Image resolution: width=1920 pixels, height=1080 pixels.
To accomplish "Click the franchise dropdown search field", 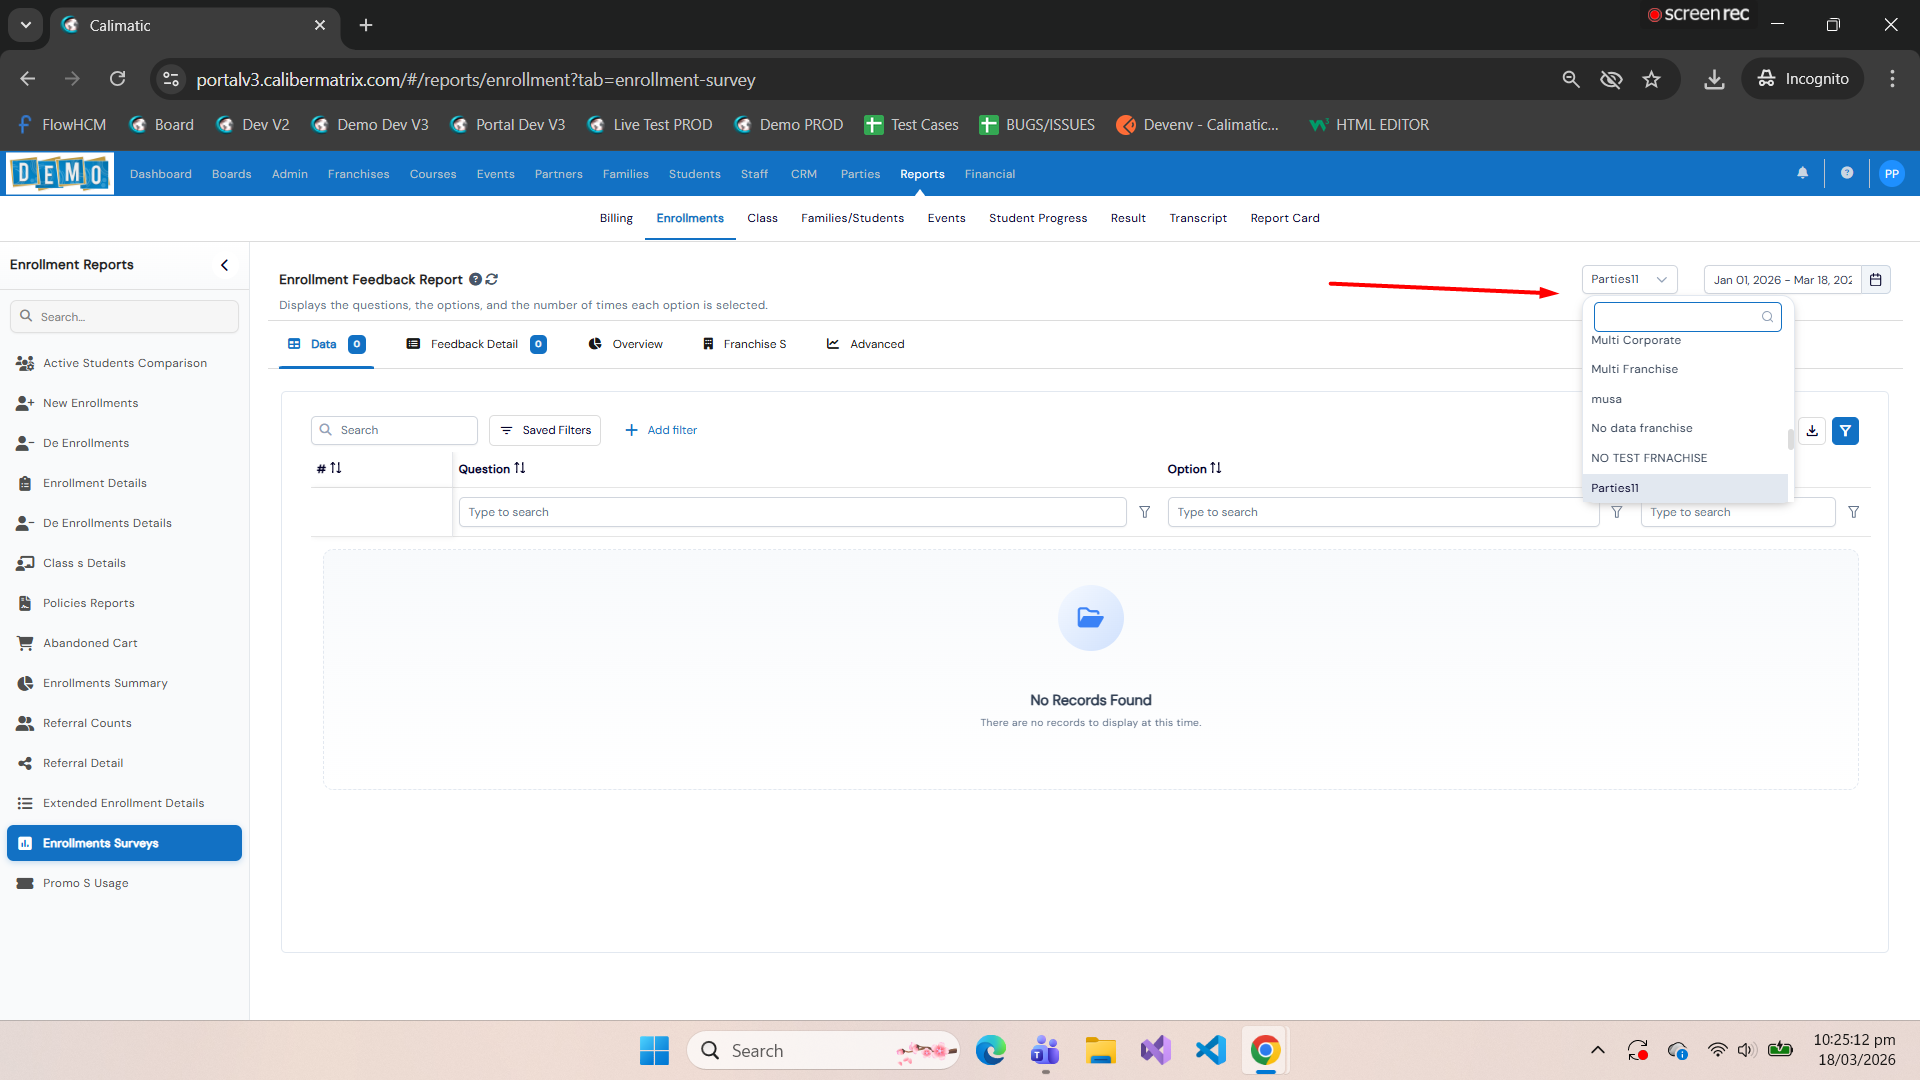I will tap(1678, 317).
